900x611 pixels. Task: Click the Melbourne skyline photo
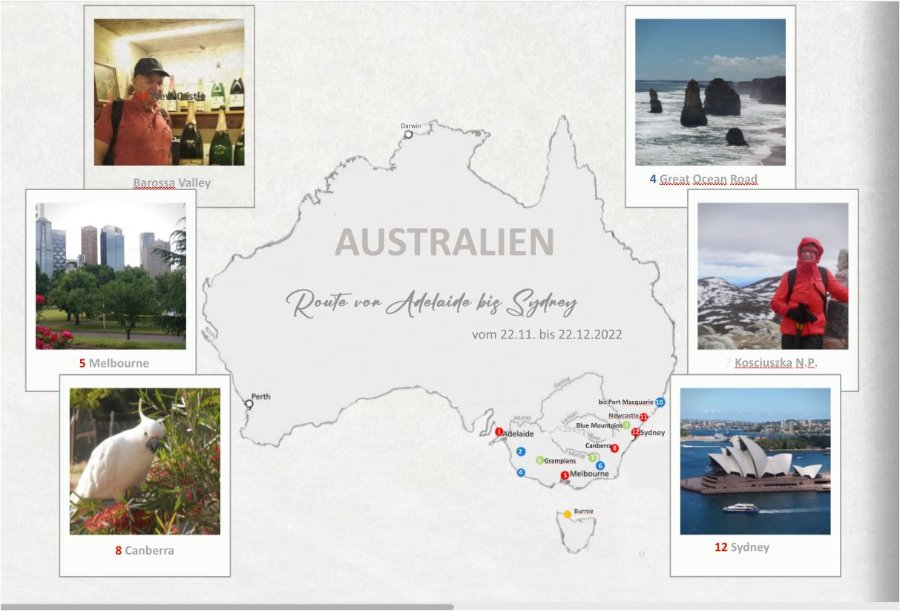click(111, 276)
